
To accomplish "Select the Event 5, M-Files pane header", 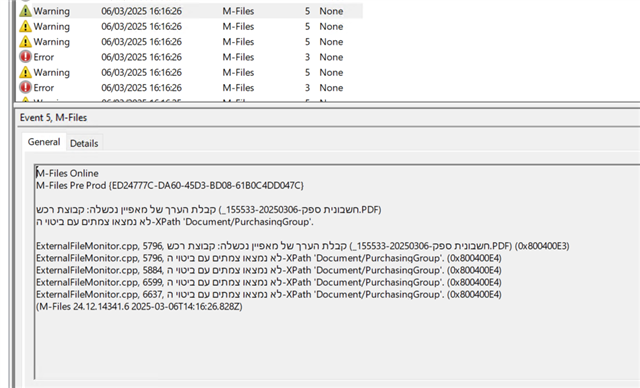I will [53, 118].
